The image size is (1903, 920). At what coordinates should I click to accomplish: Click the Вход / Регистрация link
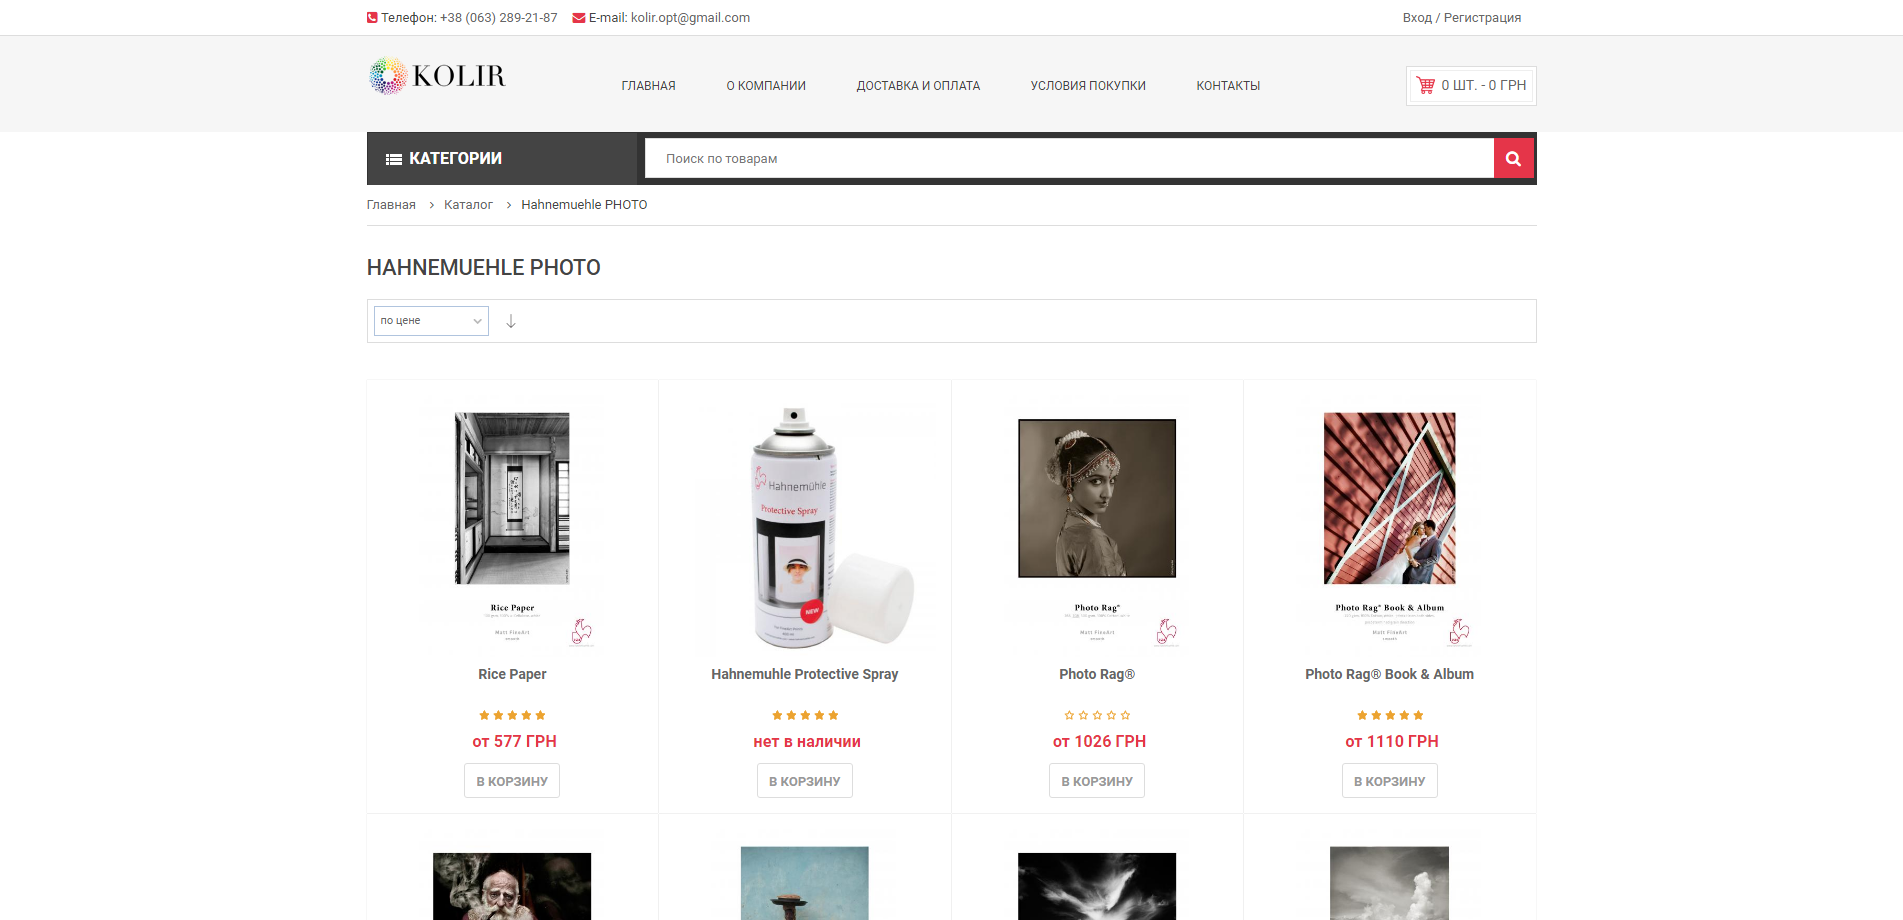(1461, 18)
